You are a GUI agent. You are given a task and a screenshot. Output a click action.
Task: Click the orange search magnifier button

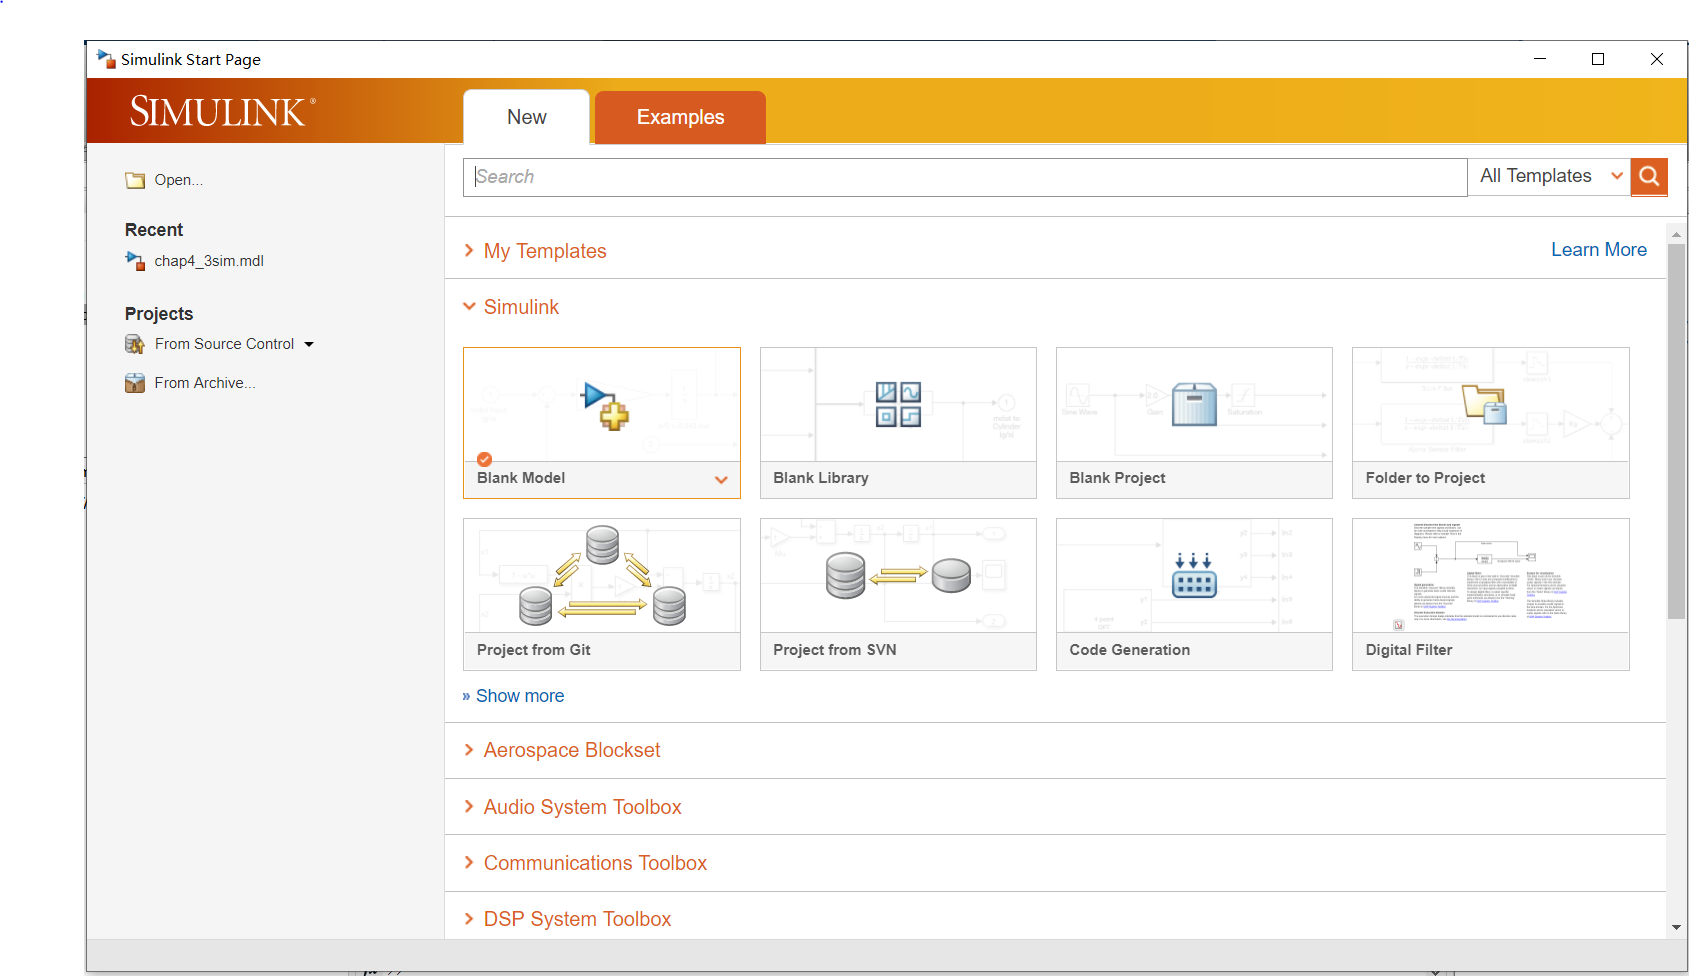tap(1649, 177)
